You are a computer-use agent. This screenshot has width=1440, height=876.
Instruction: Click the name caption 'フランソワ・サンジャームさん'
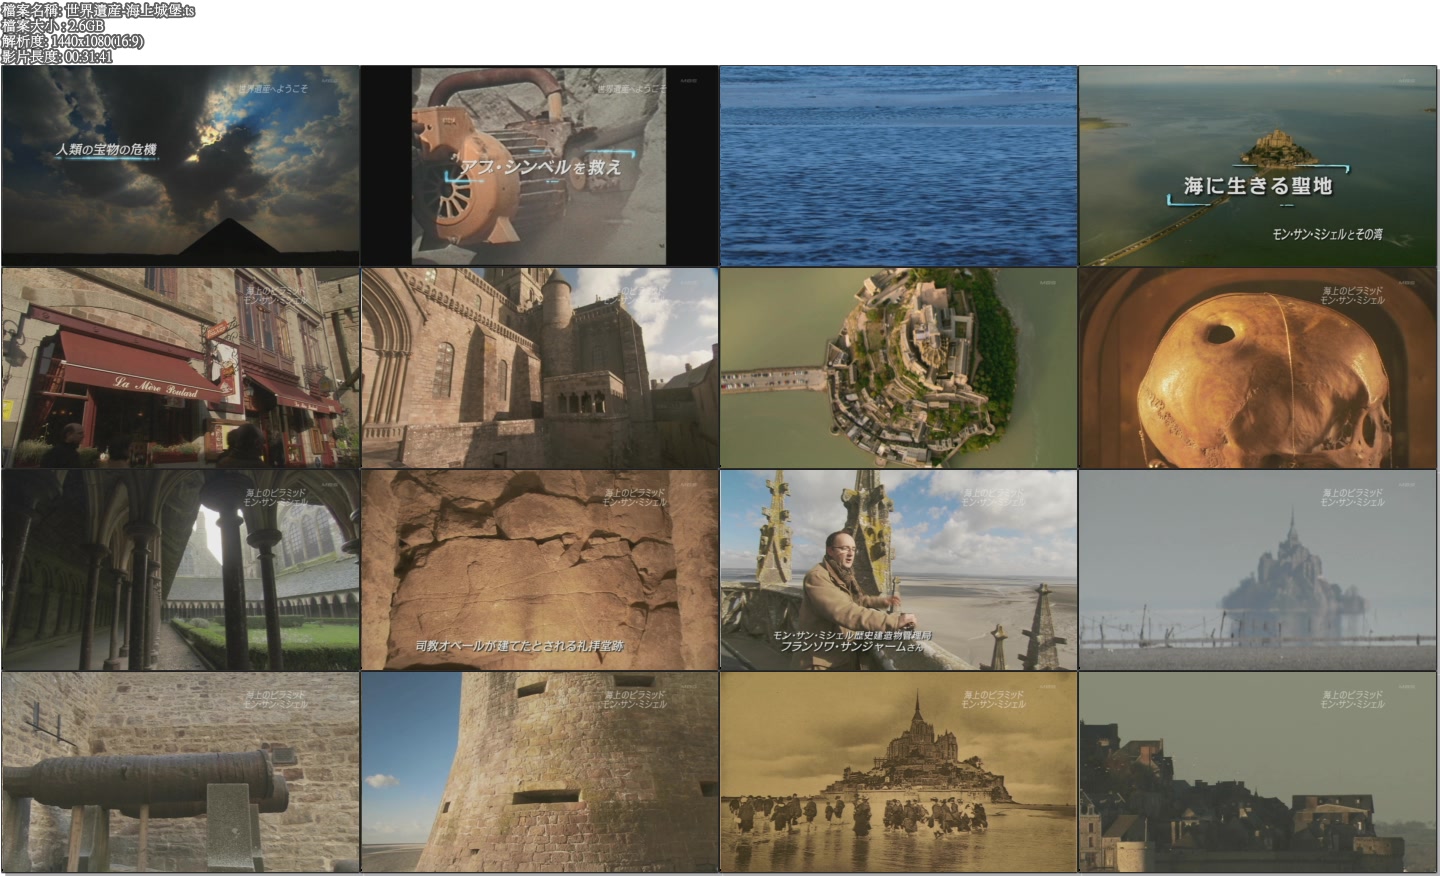(852, 646)
